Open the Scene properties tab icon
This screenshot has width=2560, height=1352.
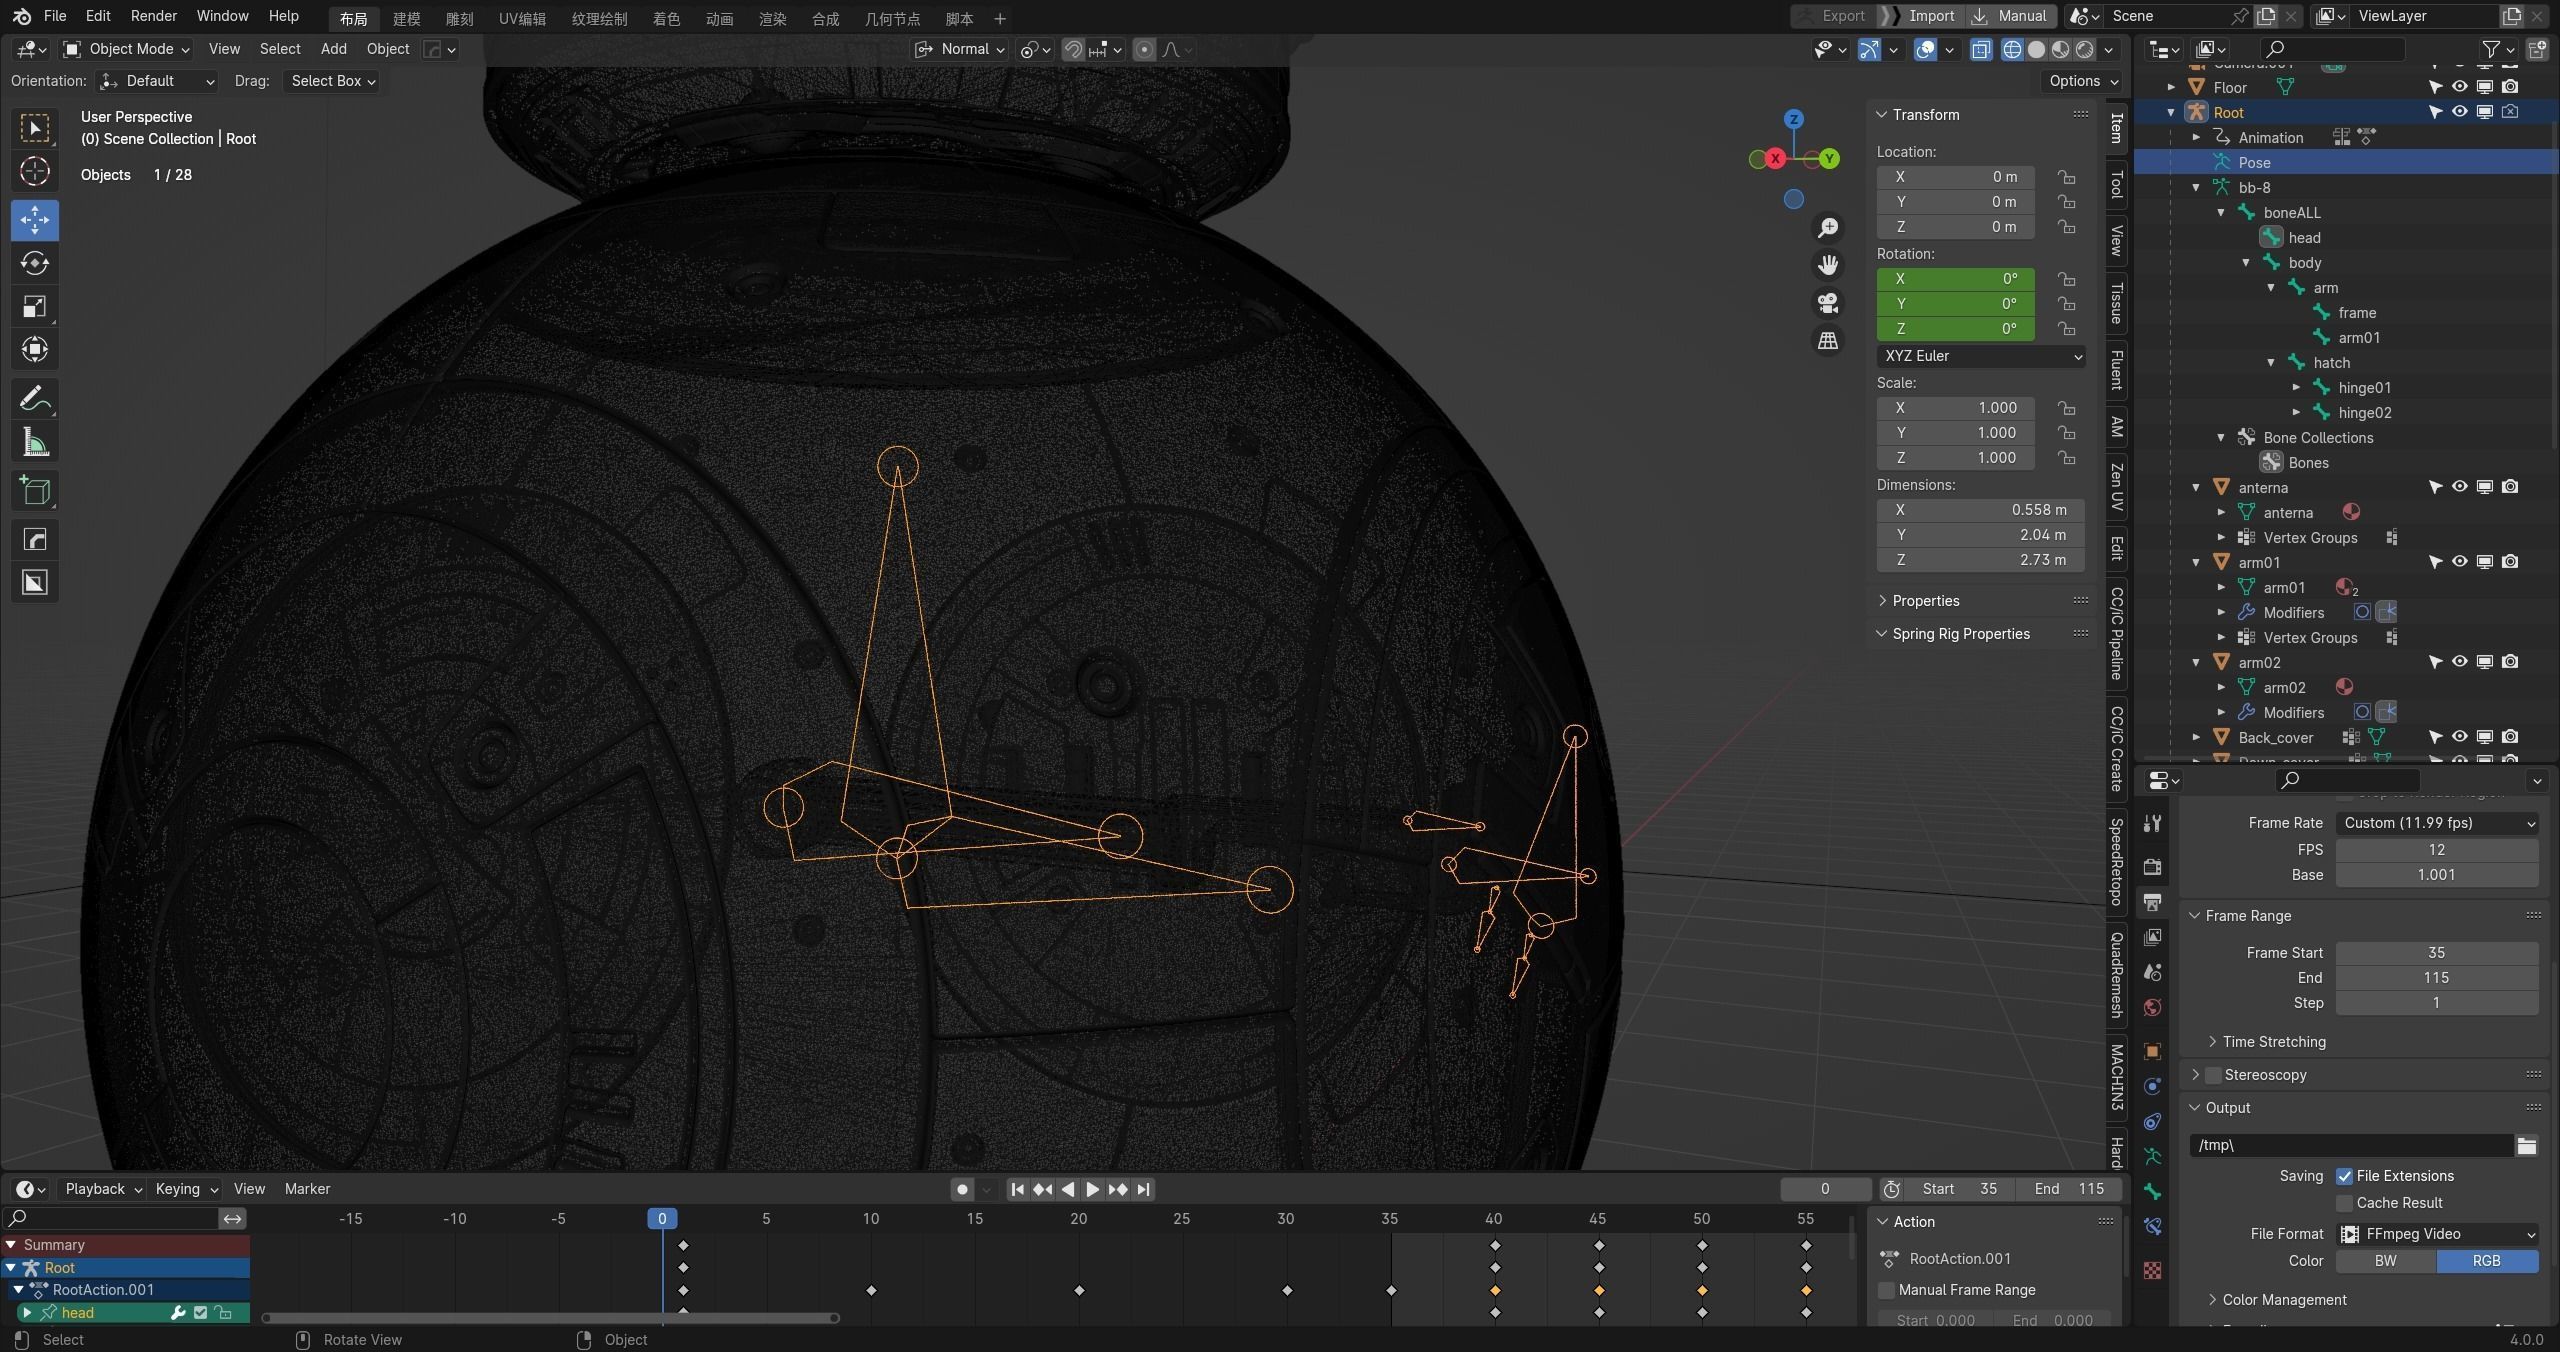coord(2153,972)
